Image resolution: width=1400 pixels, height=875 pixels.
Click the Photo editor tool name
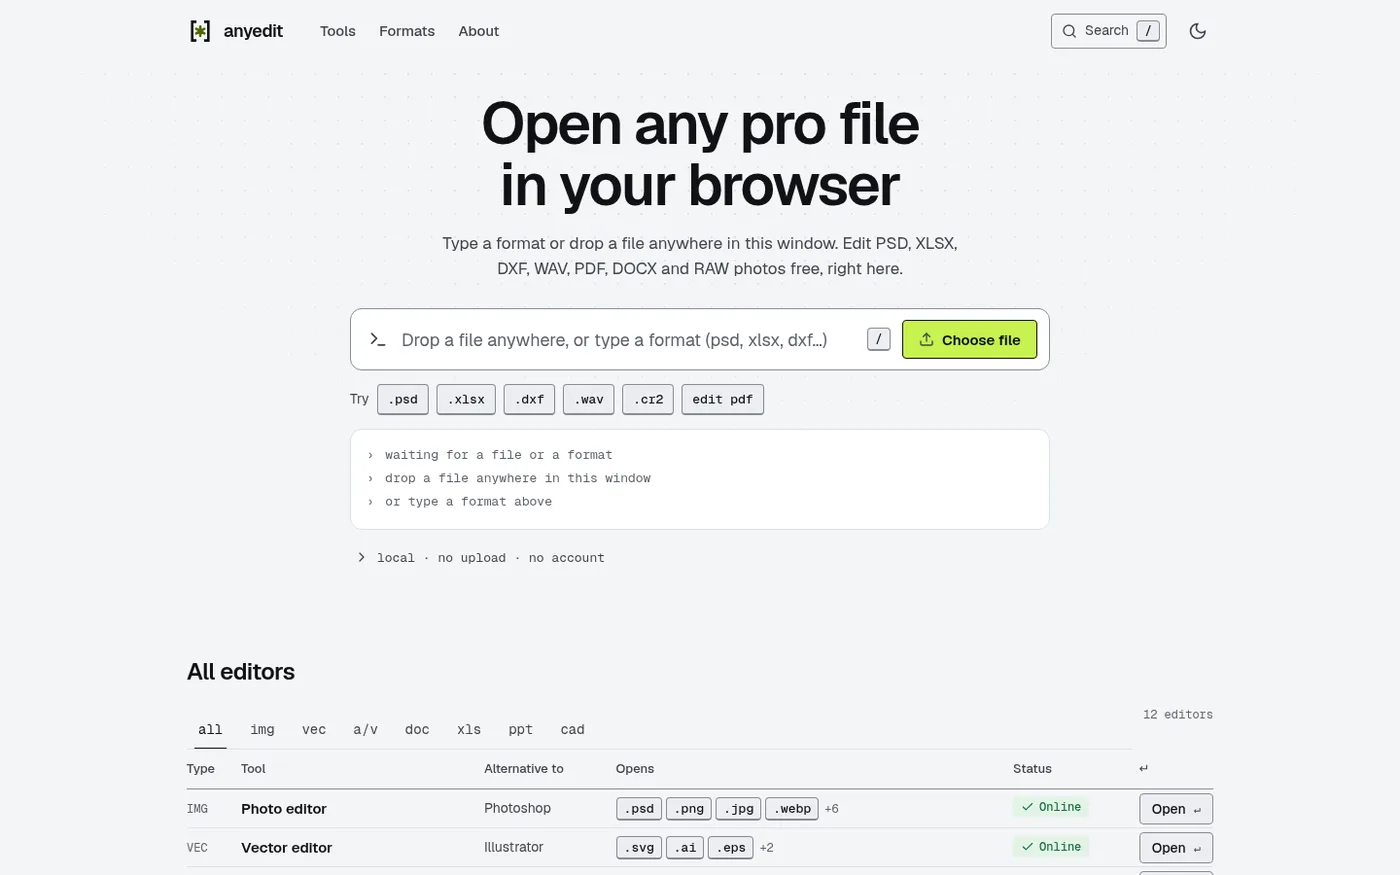click(x=284, y=809)
